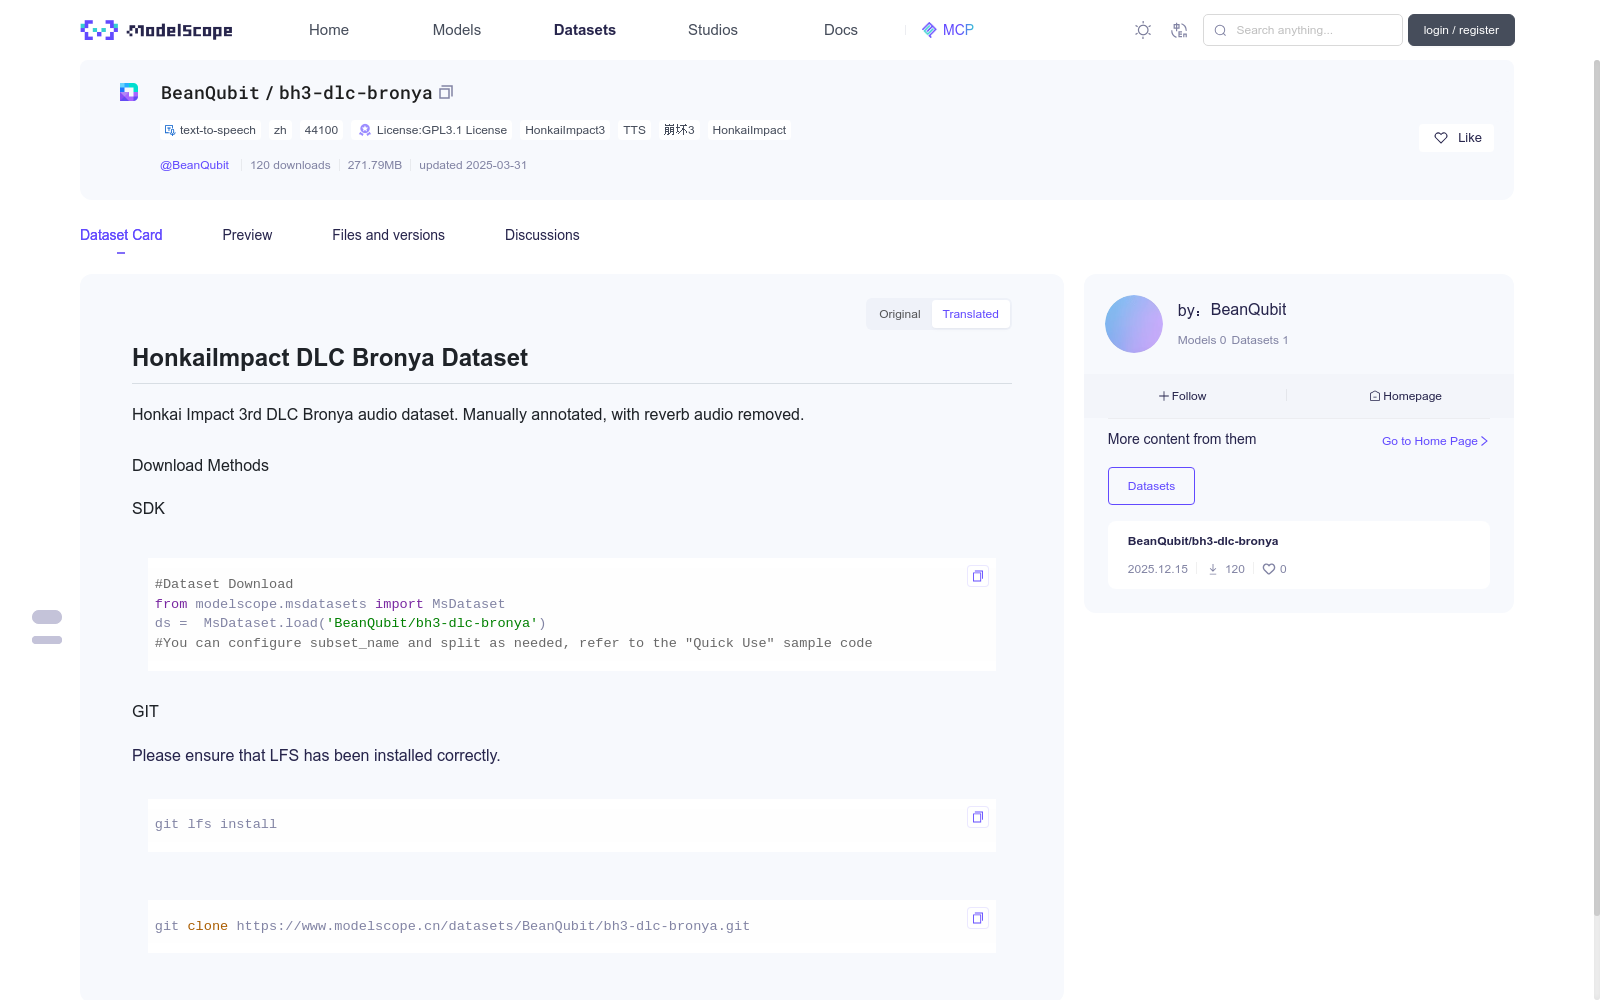Image resolution: width=1600 pixels, height=1000 pixels.
Task: Click BeanQubit's round profile avatar
Action: click(1134, 324)
